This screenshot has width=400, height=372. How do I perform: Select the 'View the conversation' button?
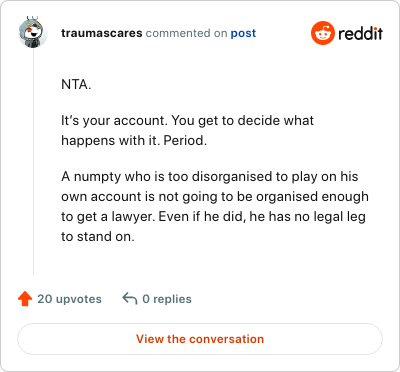(200, 339)
